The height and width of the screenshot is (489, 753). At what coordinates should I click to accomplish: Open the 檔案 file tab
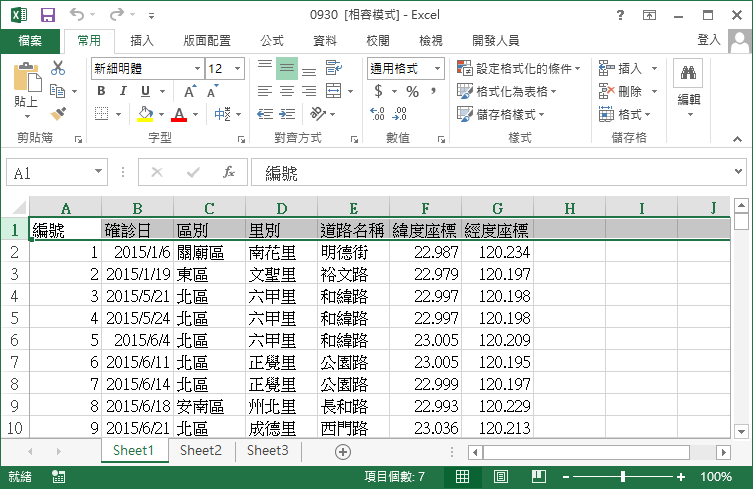[30, 41]
